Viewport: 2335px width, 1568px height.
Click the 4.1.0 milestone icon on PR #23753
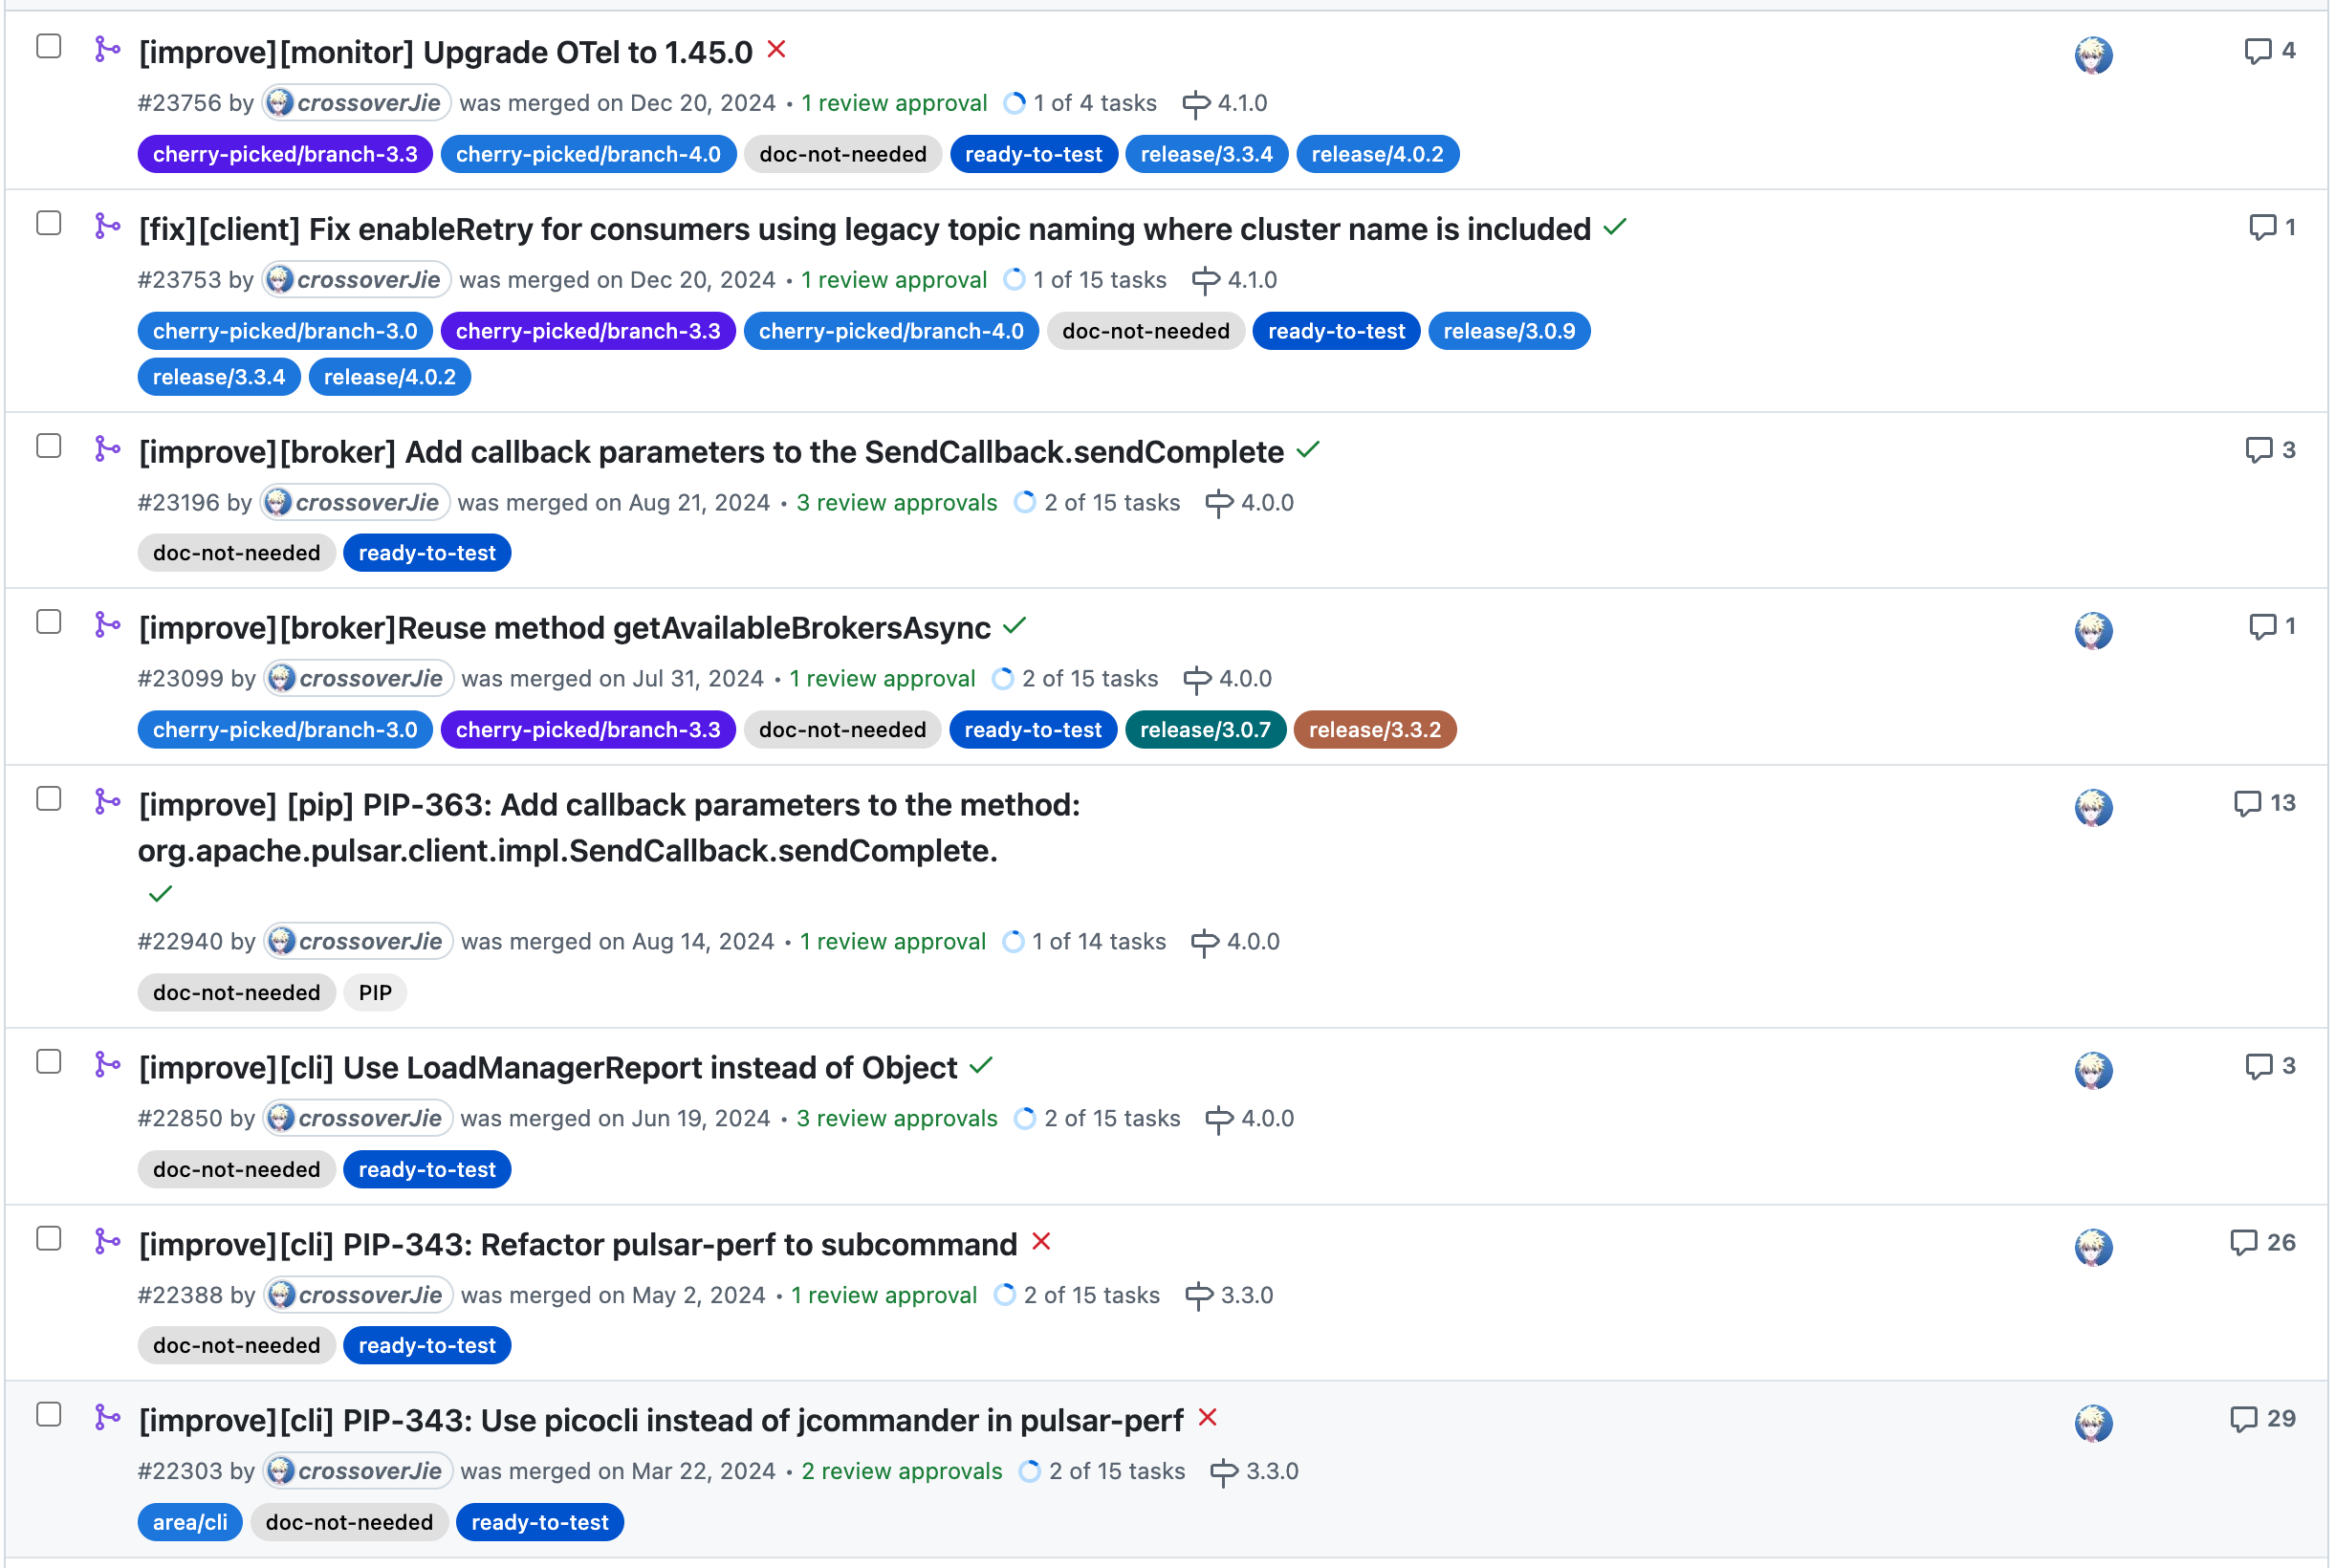tap(1206, 281)
